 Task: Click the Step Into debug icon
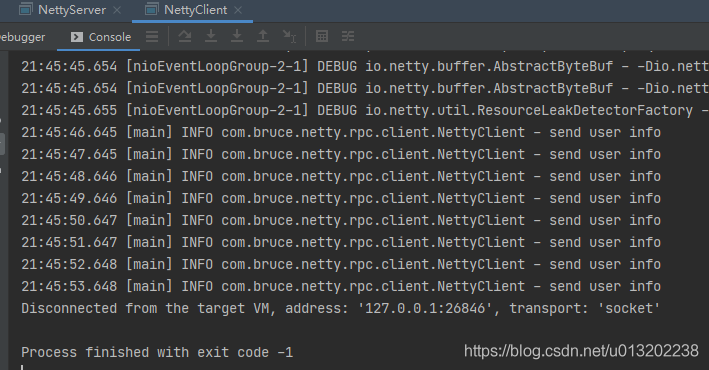(211, 37)
